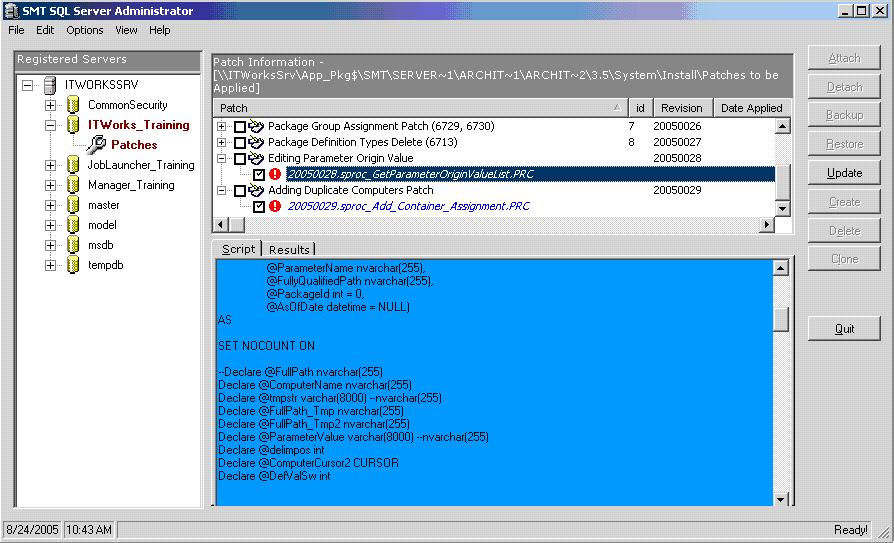
Task: Click the Package Group Assignment Patch icon
Action: pos(256,127)
